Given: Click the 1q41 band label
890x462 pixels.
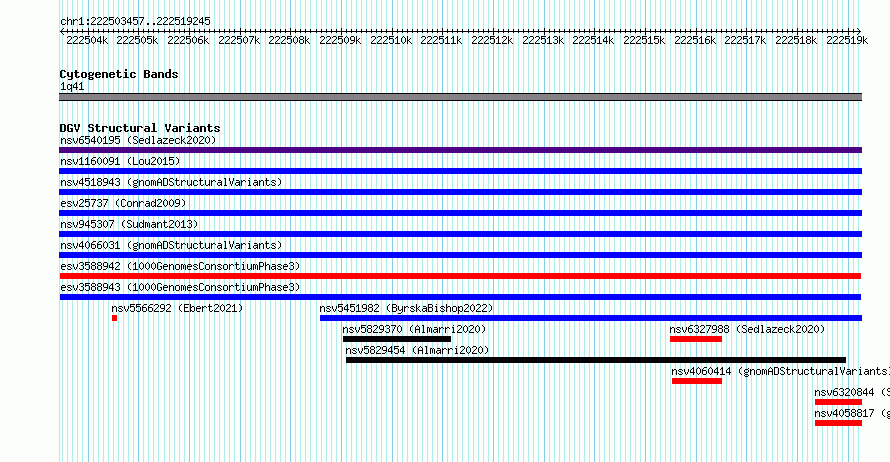Looking at the screenshot, I should click(x=72, y=86).
